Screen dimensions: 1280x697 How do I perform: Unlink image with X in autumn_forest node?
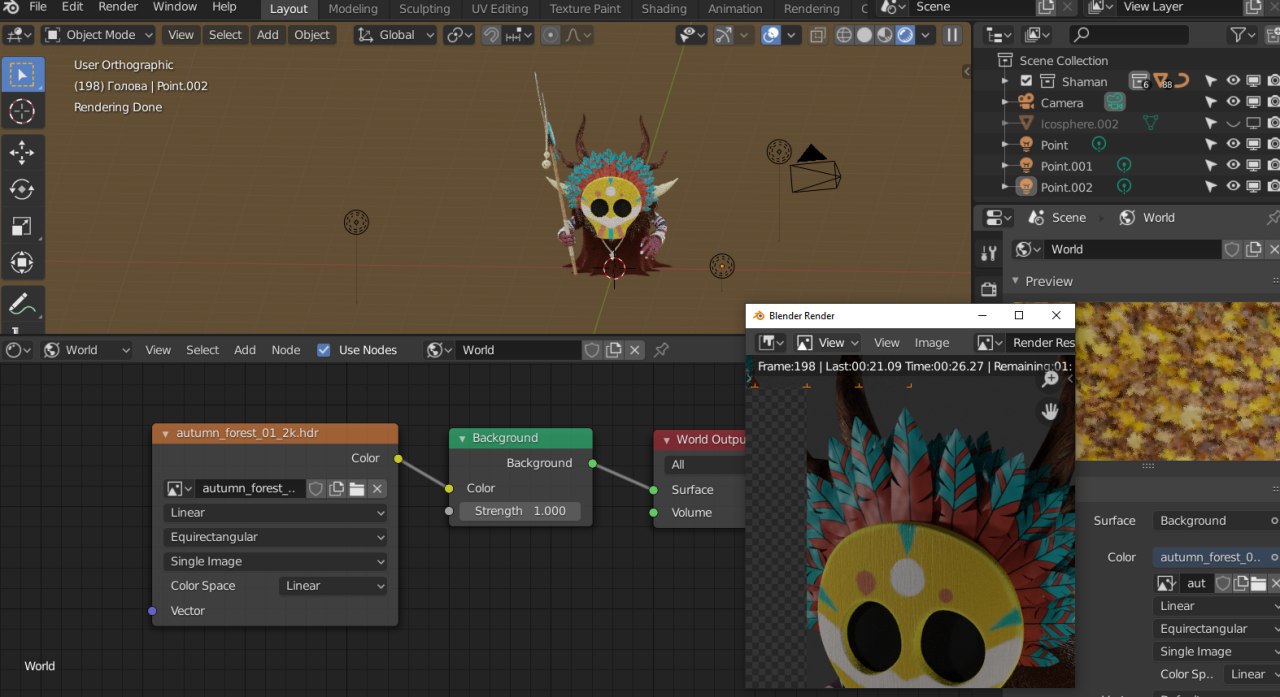click(x=377, y=488)
